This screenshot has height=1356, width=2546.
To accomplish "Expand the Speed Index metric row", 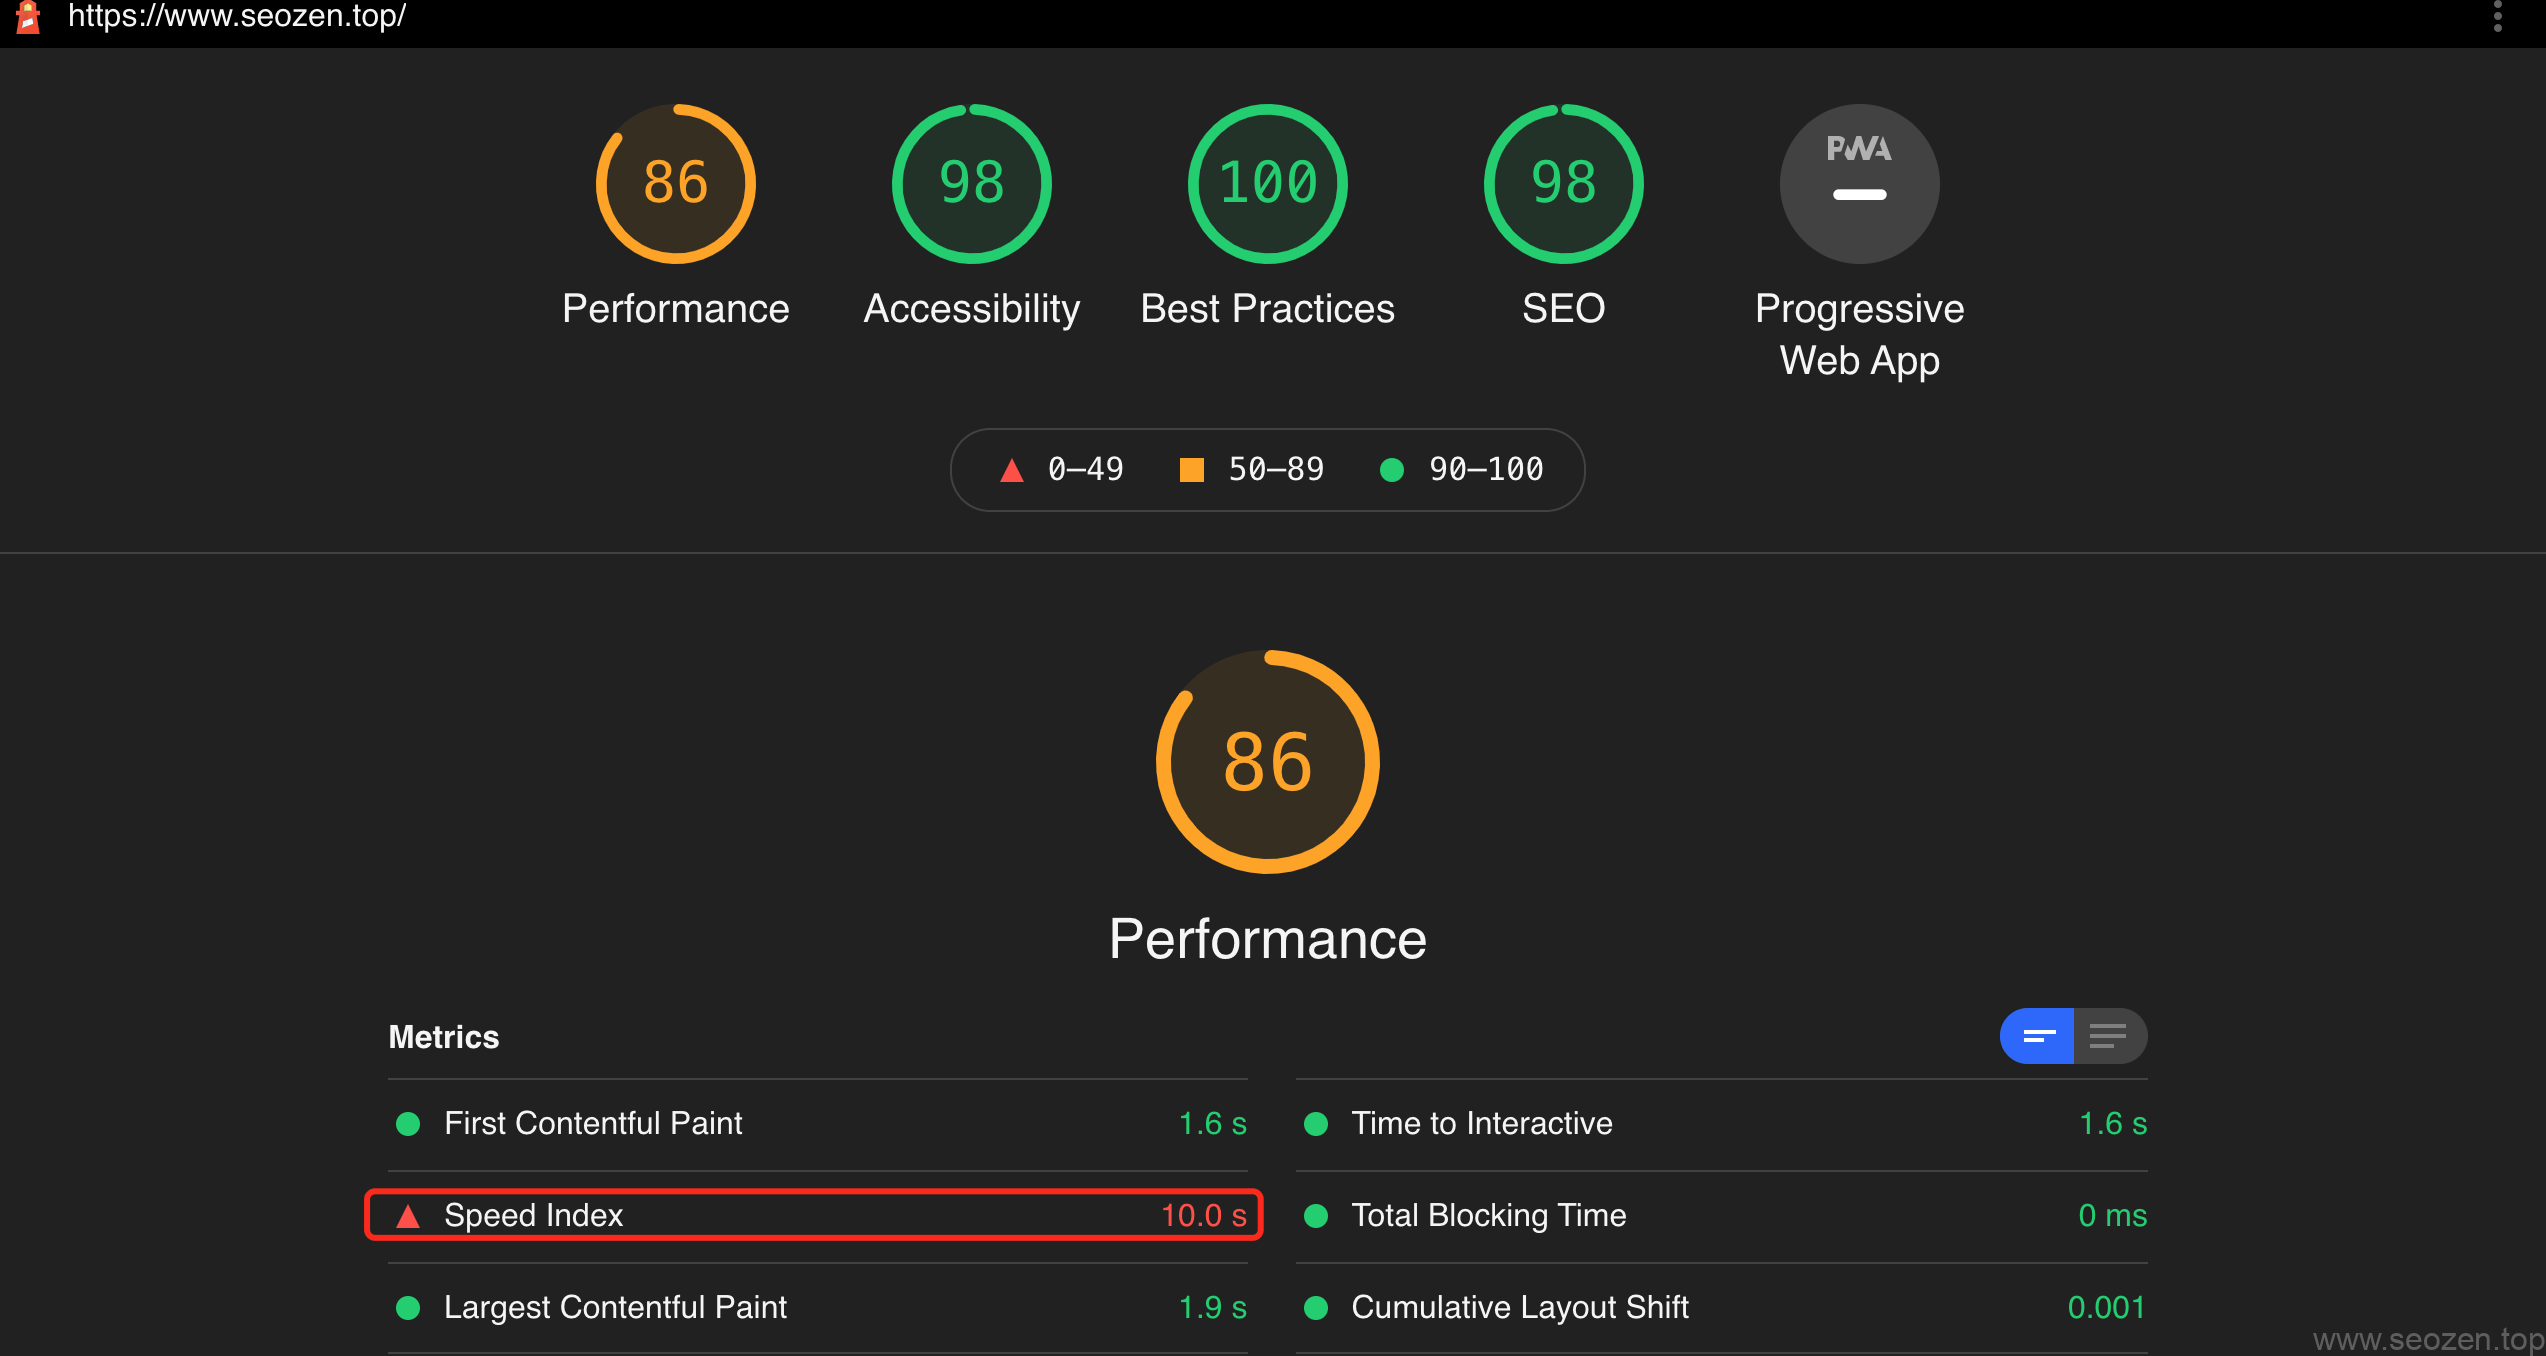I will coord(534,1215).
